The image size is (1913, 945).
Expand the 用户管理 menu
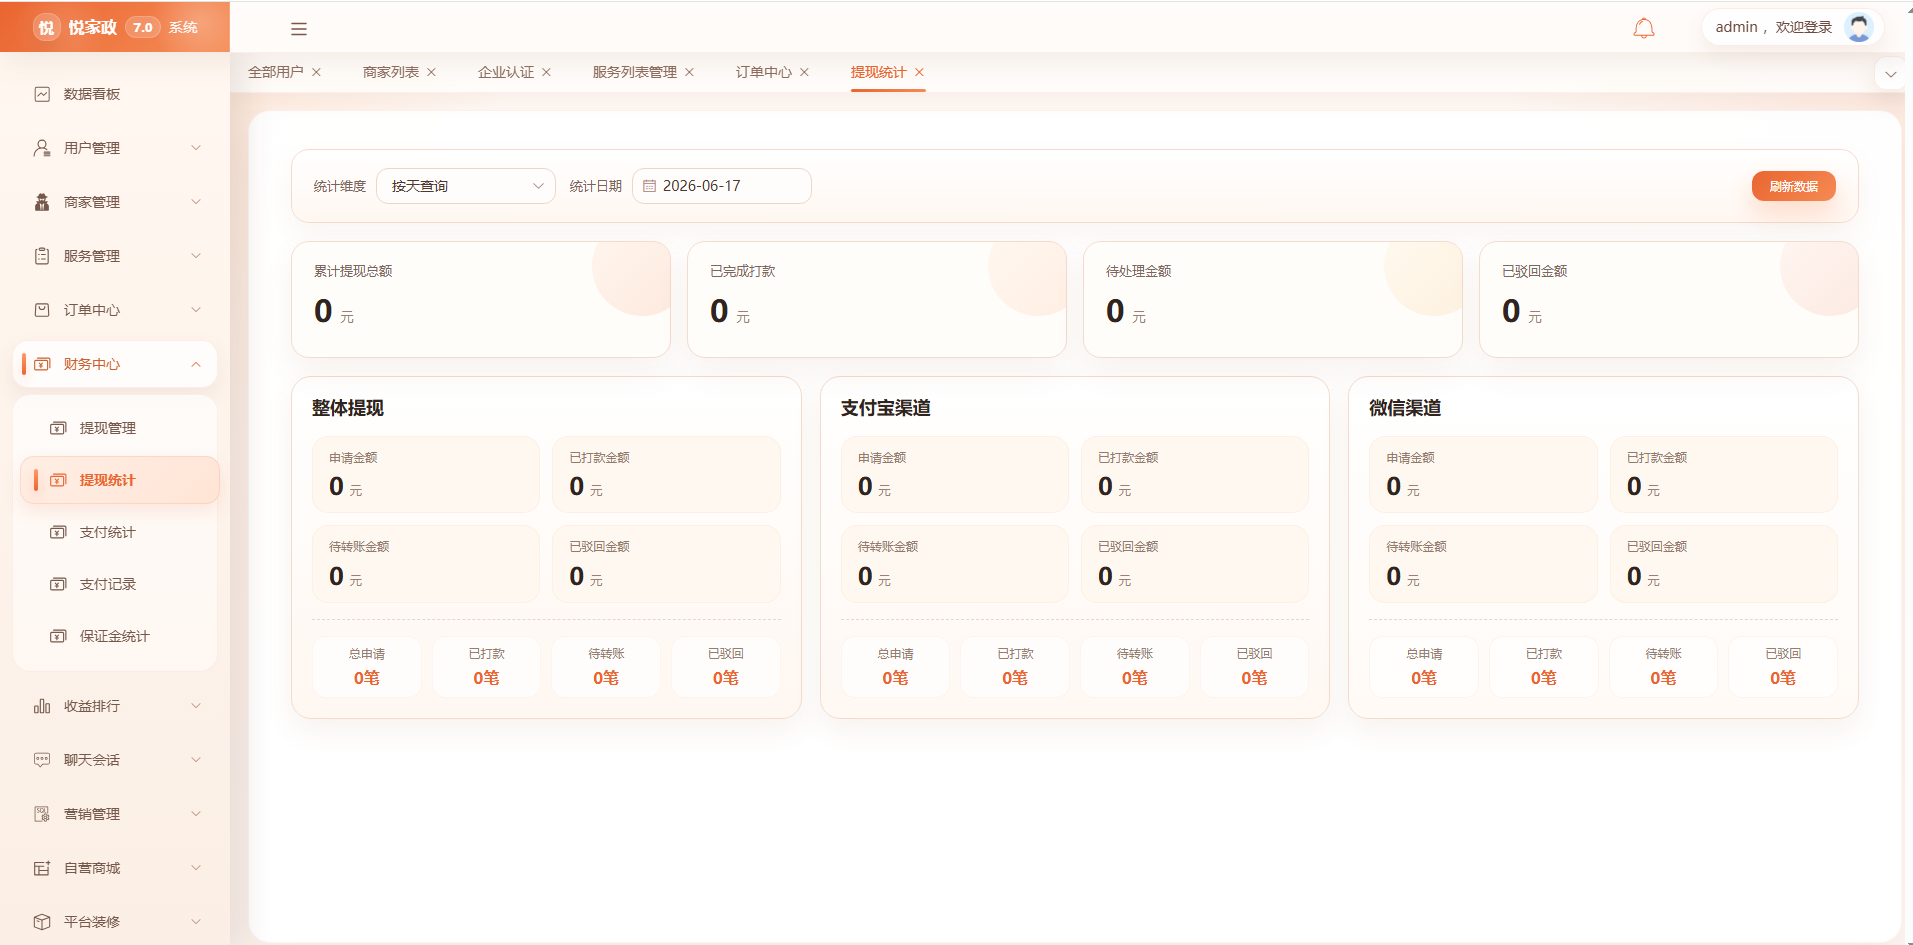click(x=116, y=148)
